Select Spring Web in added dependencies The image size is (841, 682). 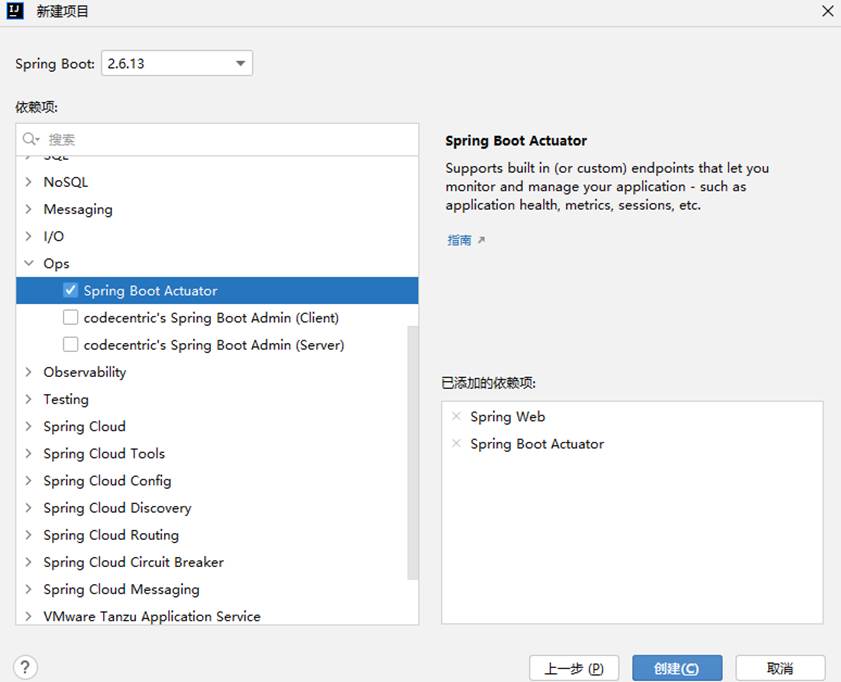pyautogui.click(x=507, y=417)
